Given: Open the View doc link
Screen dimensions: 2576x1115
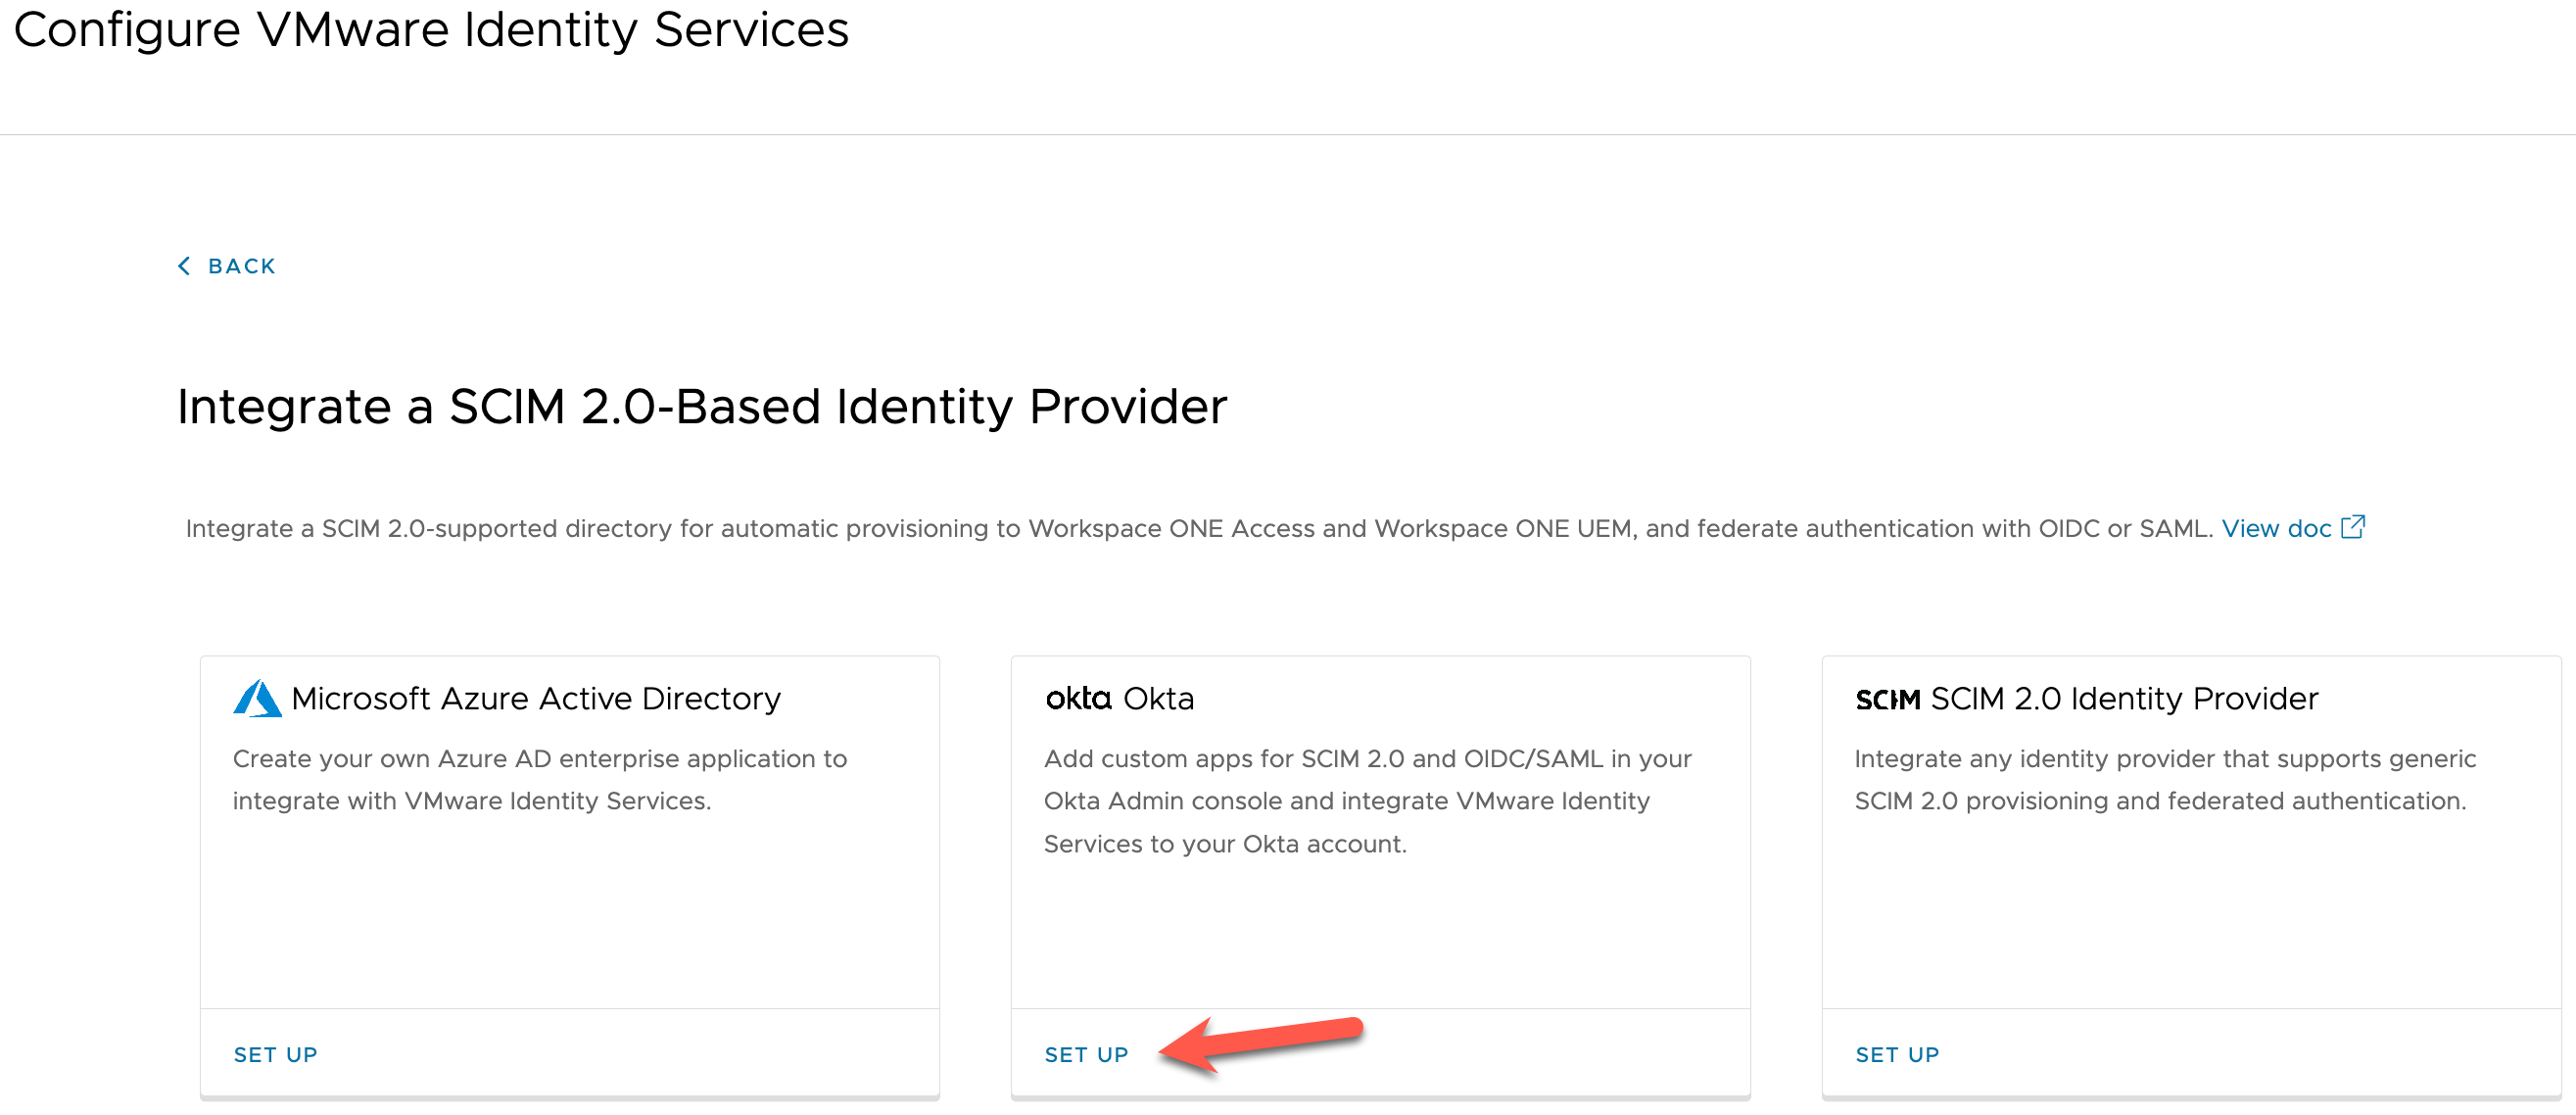Looking at the screenshot, I should point(2276,529).
